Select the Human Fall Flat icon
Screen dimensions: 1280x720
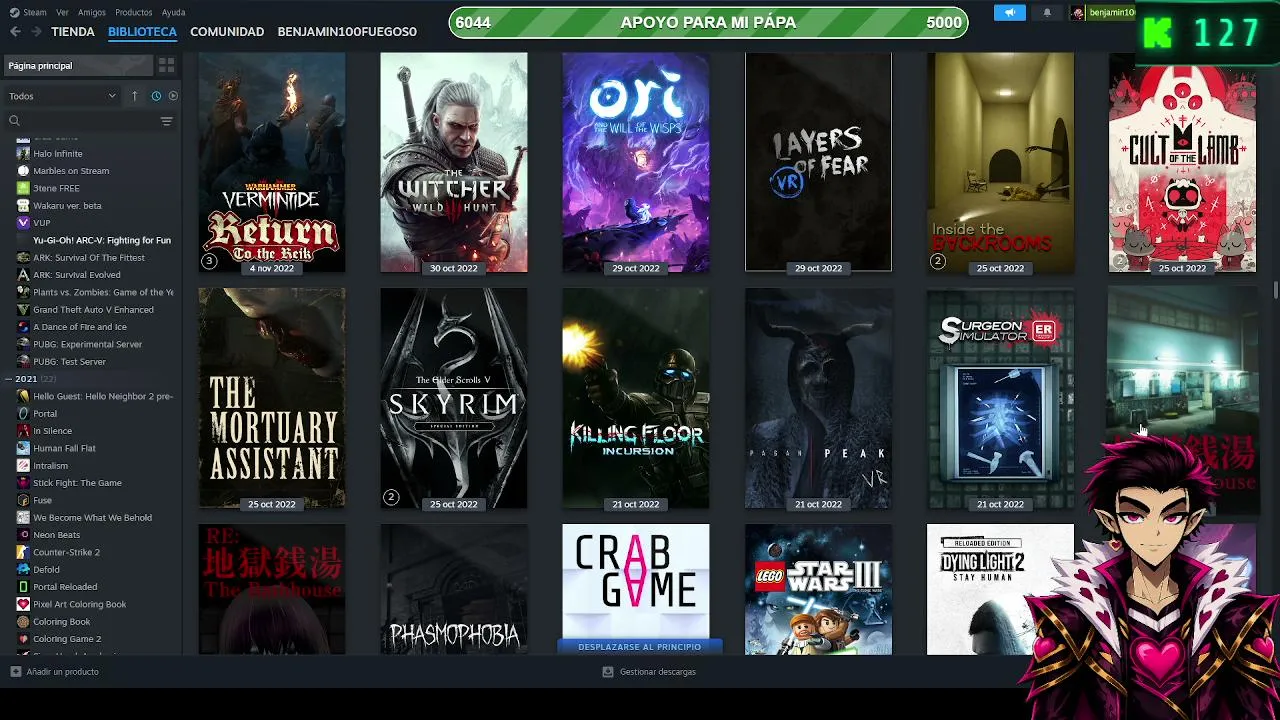(24, 448)
